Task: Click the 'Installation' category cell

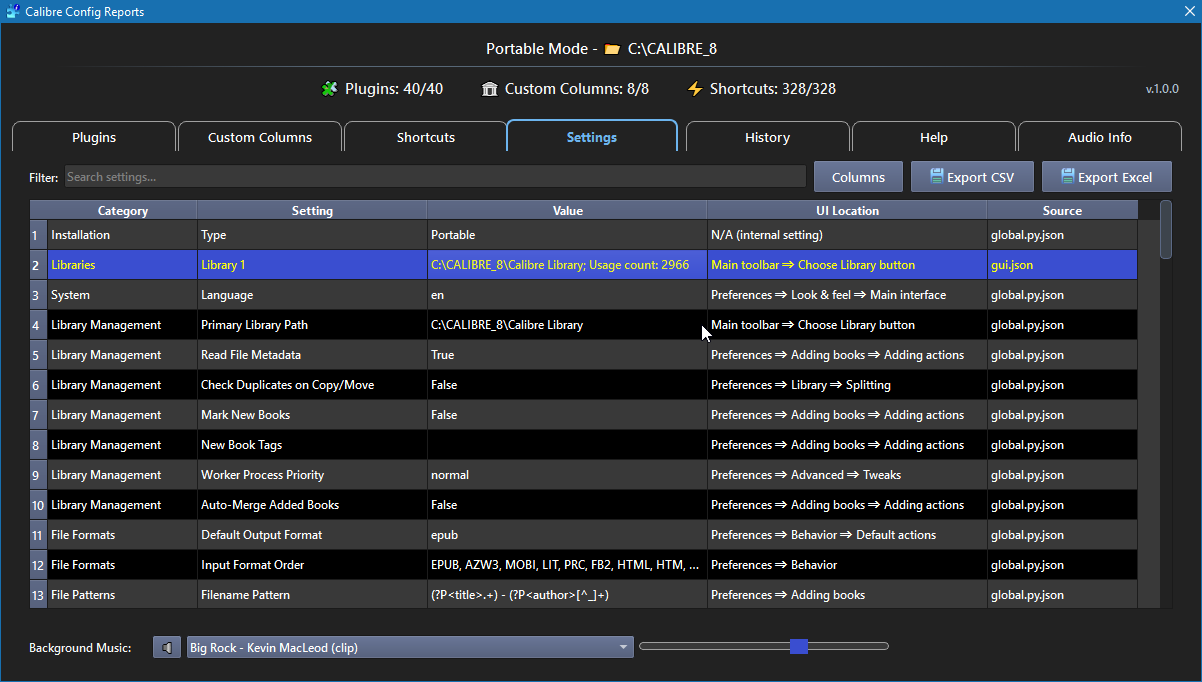Action: [x=122, y=235]
